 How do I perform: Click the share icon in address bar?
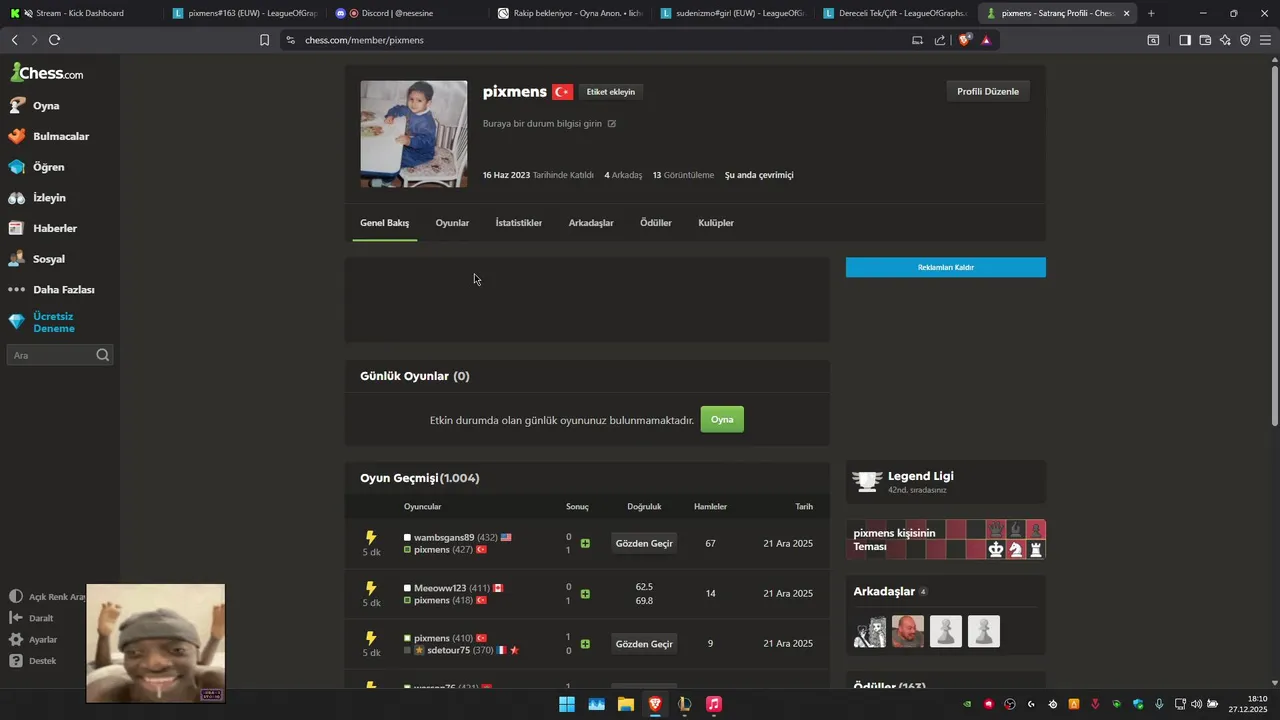[940, 40]
